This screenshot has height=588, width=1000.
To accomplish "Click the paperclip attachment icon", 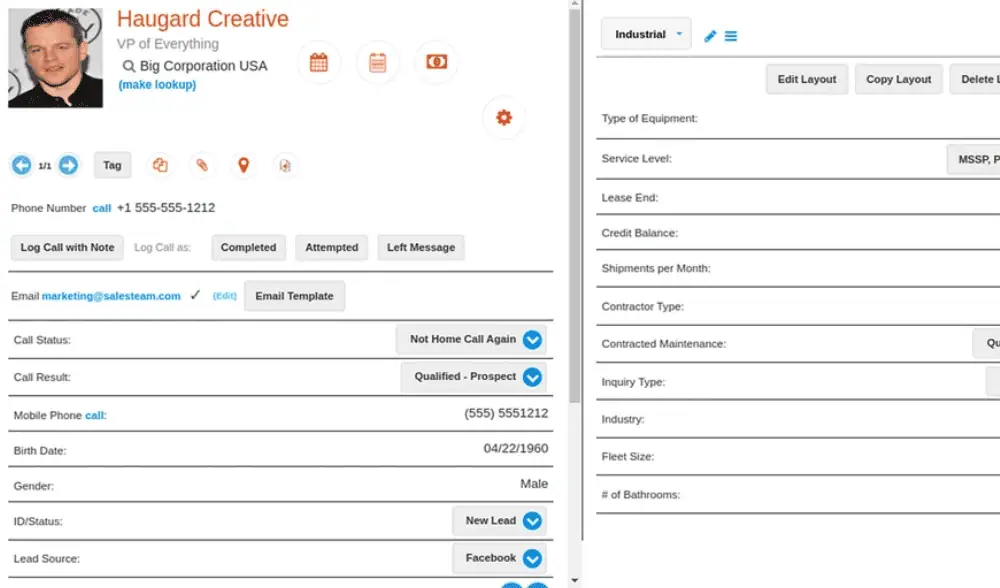I will coord(201,165).
